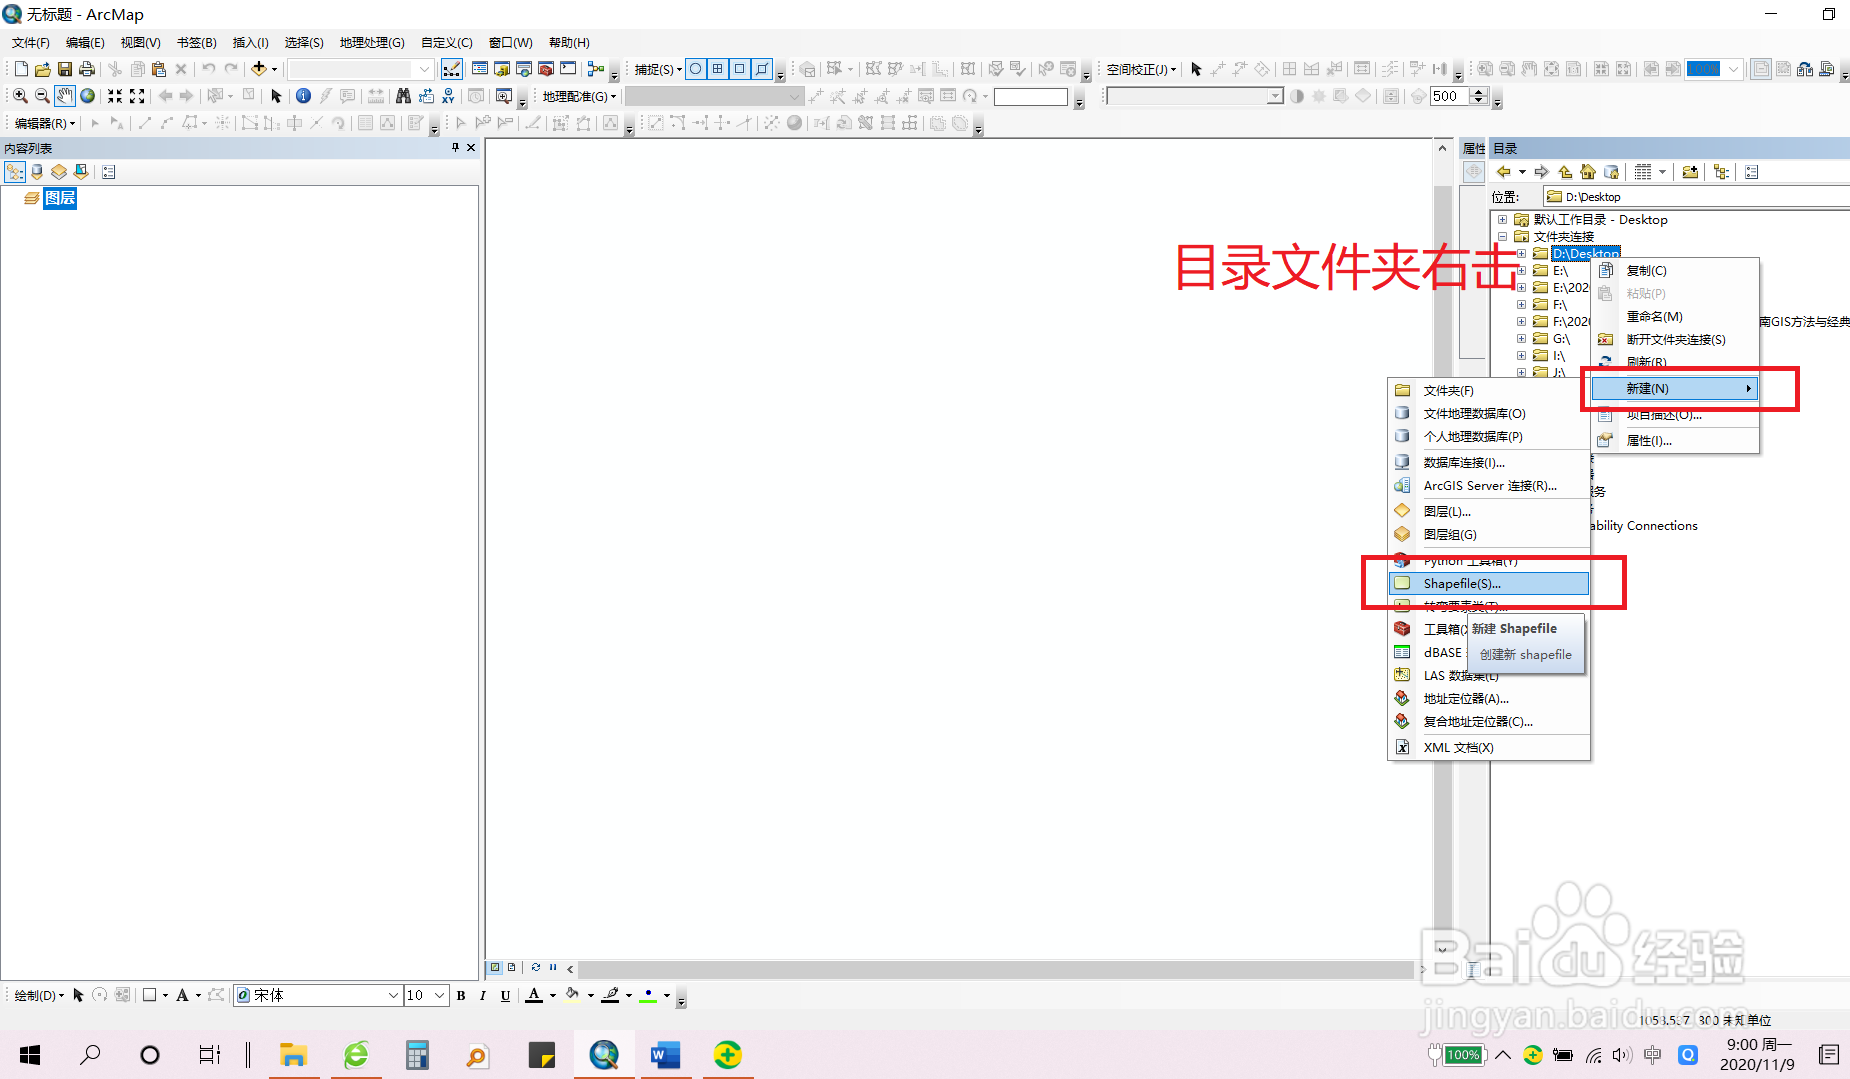Enable point snapping on the 捕捉 toolbar
The image size is (1850, 1079).
pos(695,68)
